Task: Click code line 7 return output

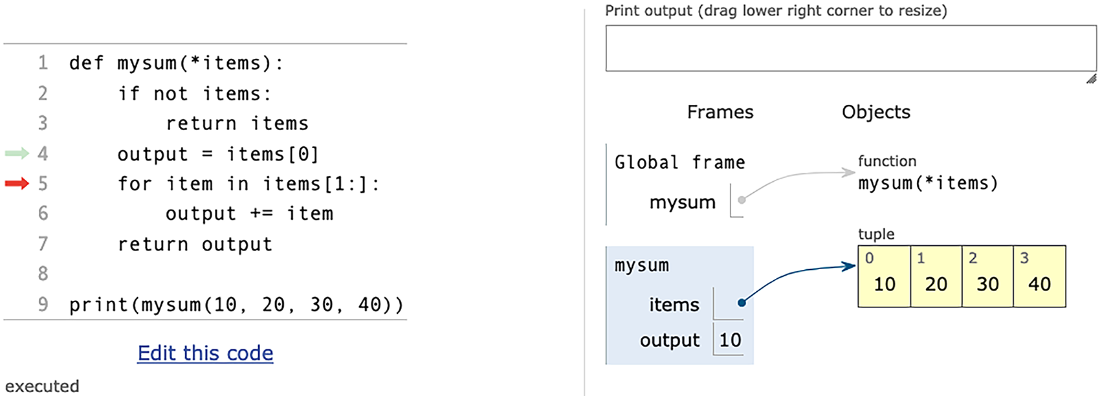Action: pyautogui.click(x=194, y=244)
